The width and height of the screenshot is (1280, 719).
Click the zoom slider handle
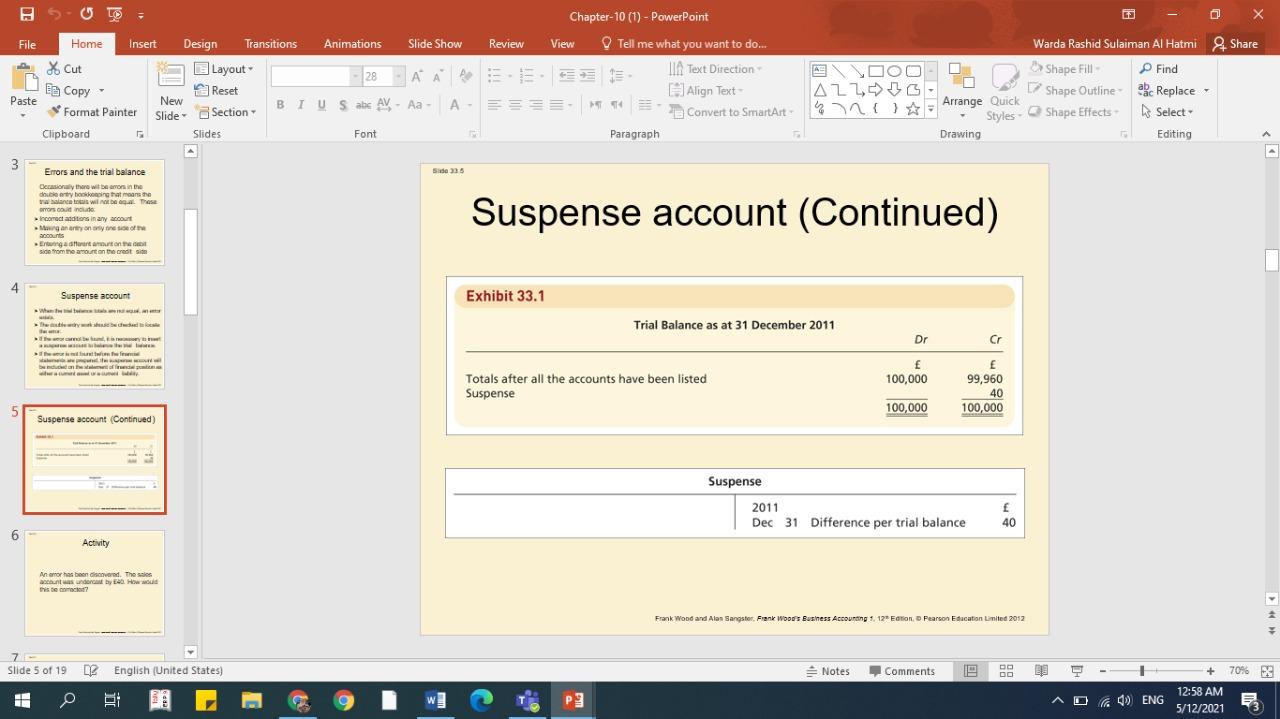click(x=1142, y=671)
